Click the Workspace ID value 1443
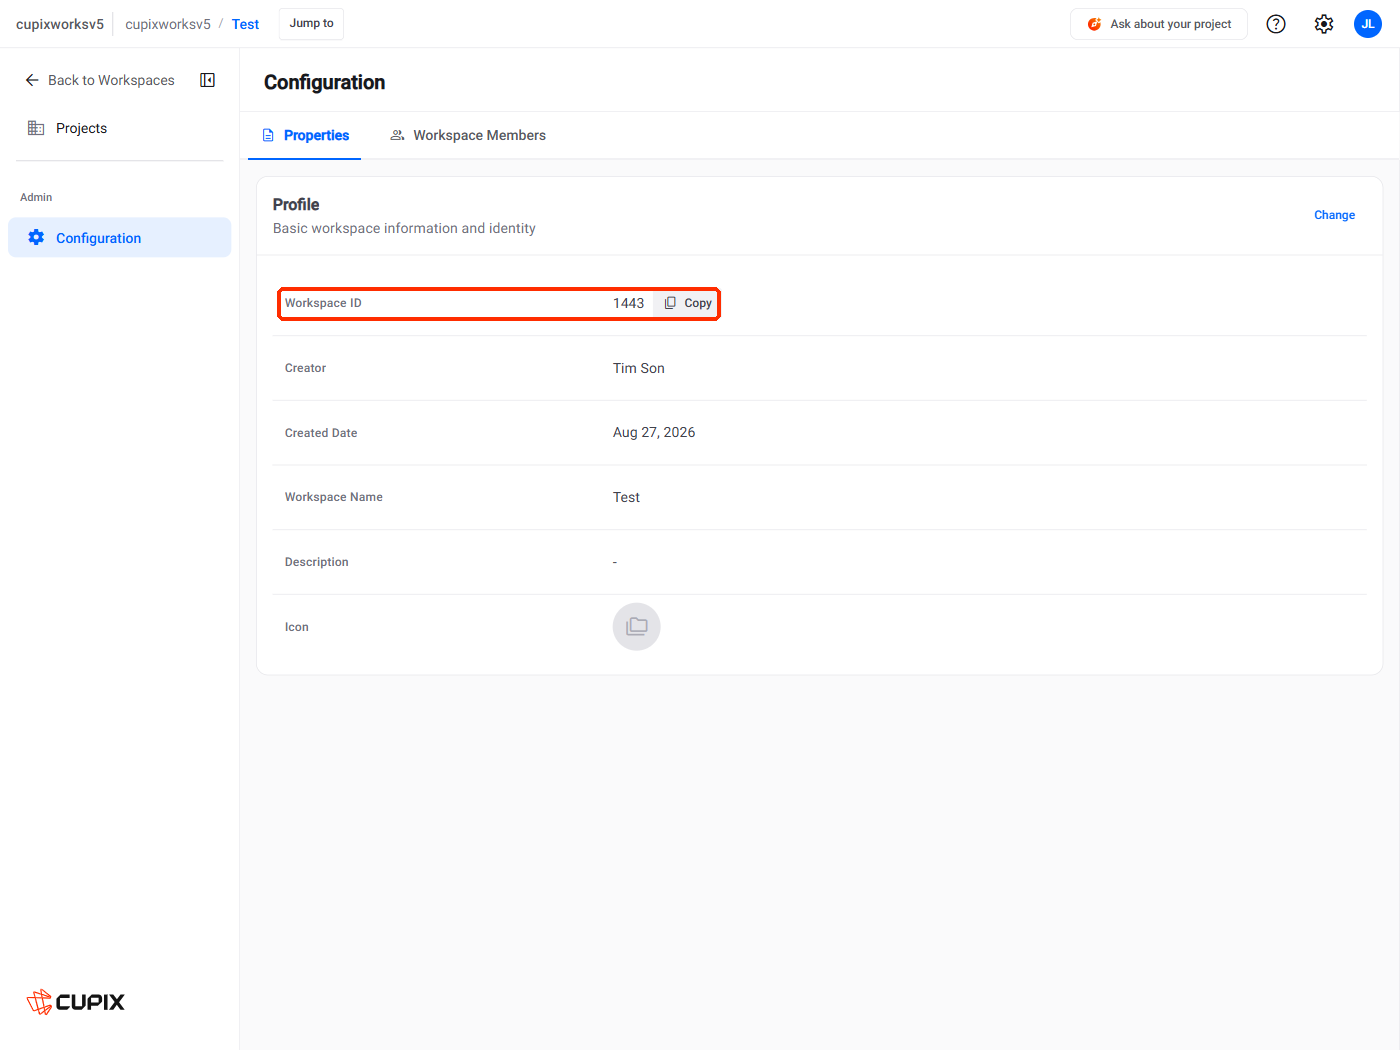This screenshot has width=1400, height=1050. point(629,303)
